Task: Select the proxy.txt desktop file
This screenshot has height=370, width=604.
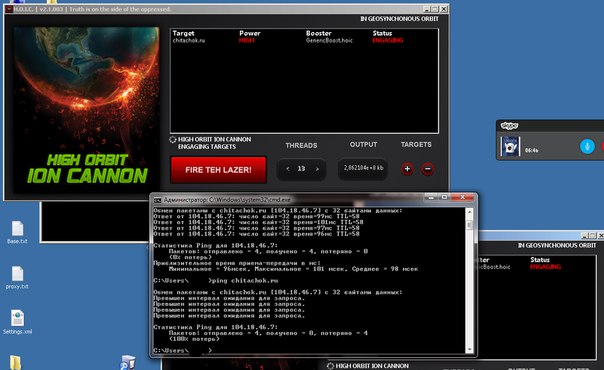Action: (x=17, y=278)
